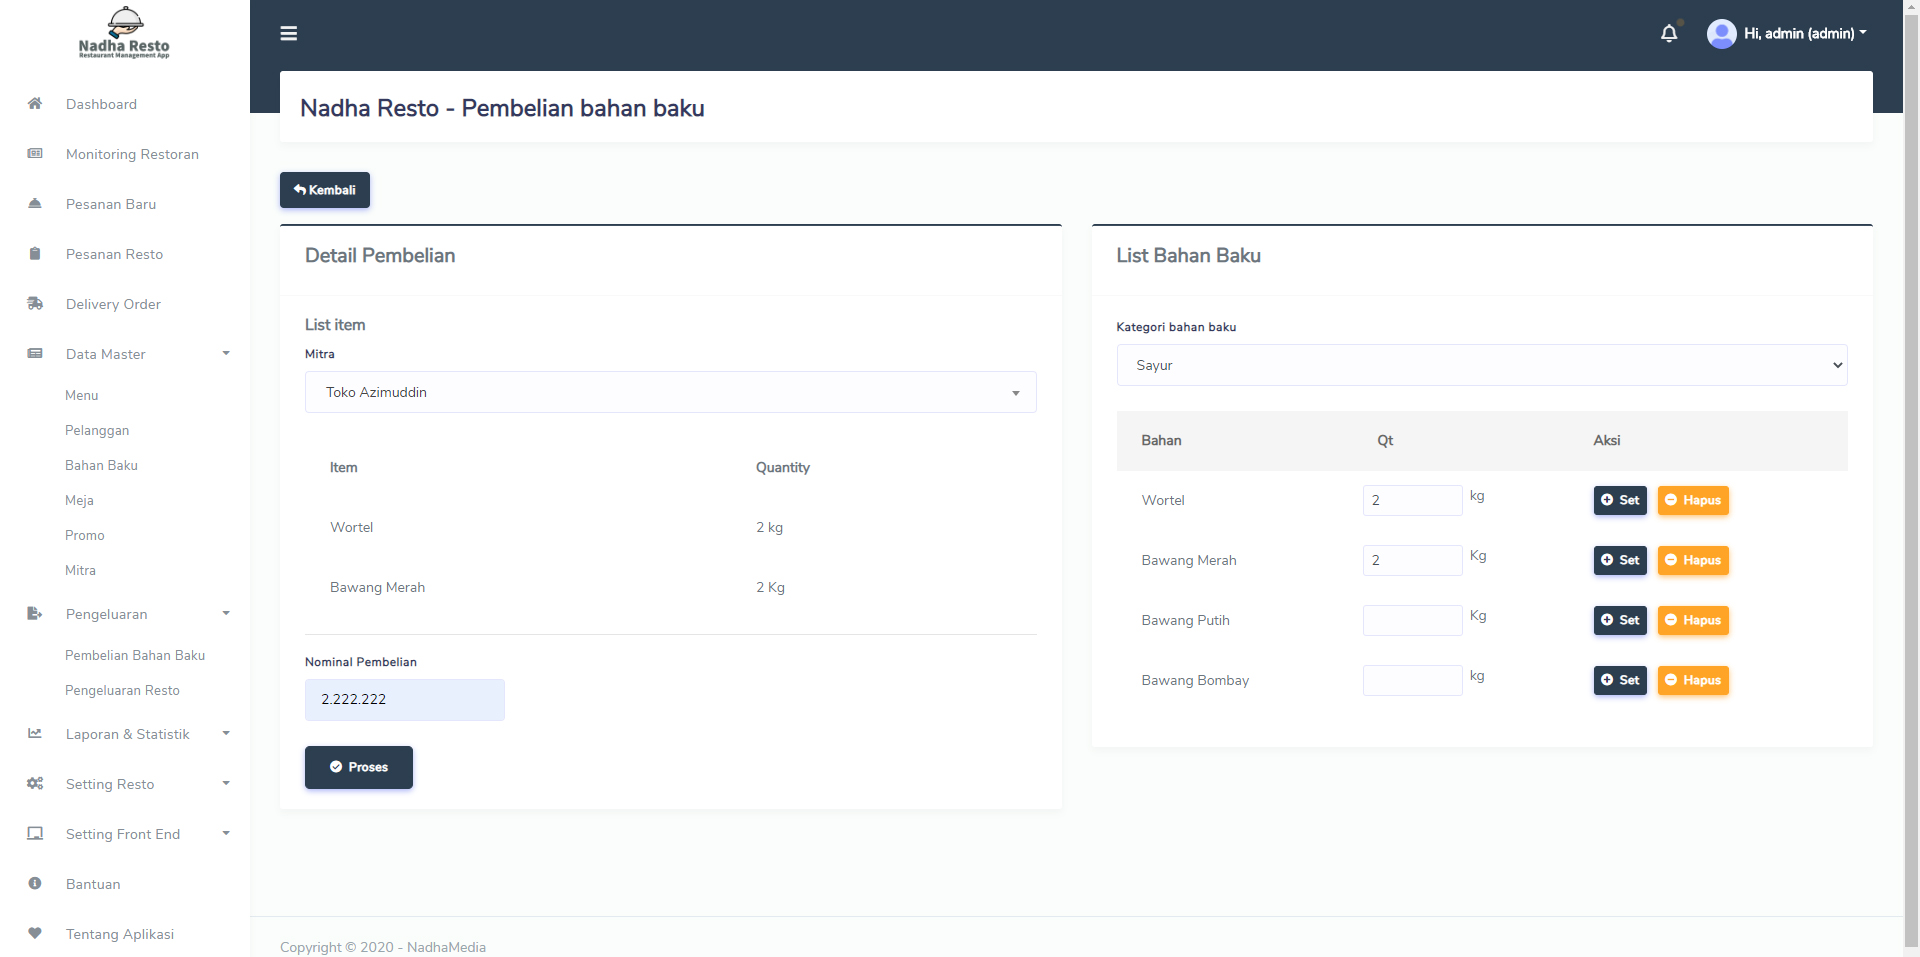1920x957 pixels.
Task: Click Set for Bawang Merah
Action: coord(1620,560)
